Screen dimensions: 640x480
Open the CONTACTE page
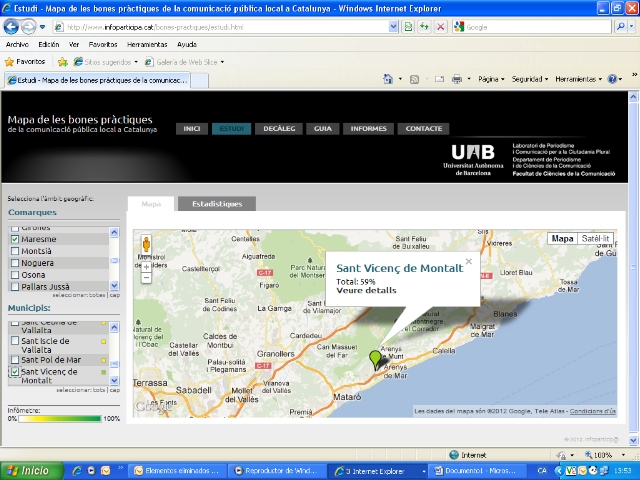424,129
